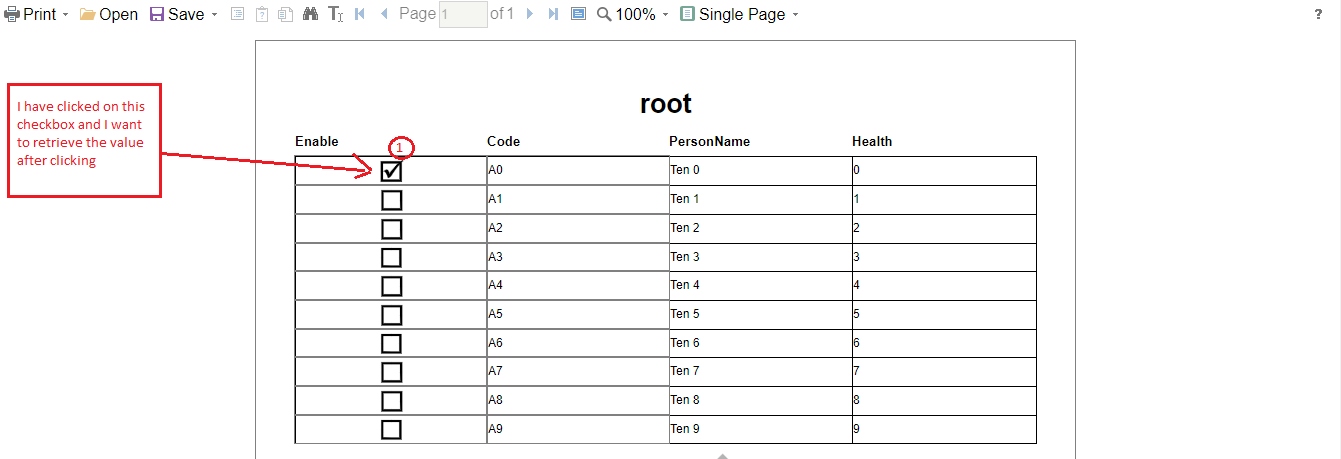Check the Enable checkbox in row A1

[391, 200]
